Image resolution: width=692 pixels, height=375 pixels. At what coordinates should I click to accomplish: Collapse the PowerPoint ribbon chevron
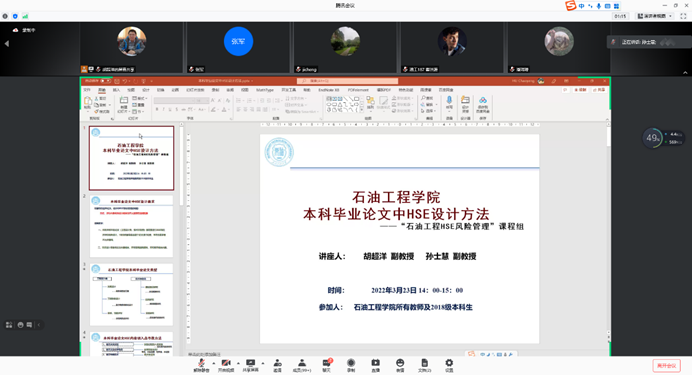pos(607,119)
